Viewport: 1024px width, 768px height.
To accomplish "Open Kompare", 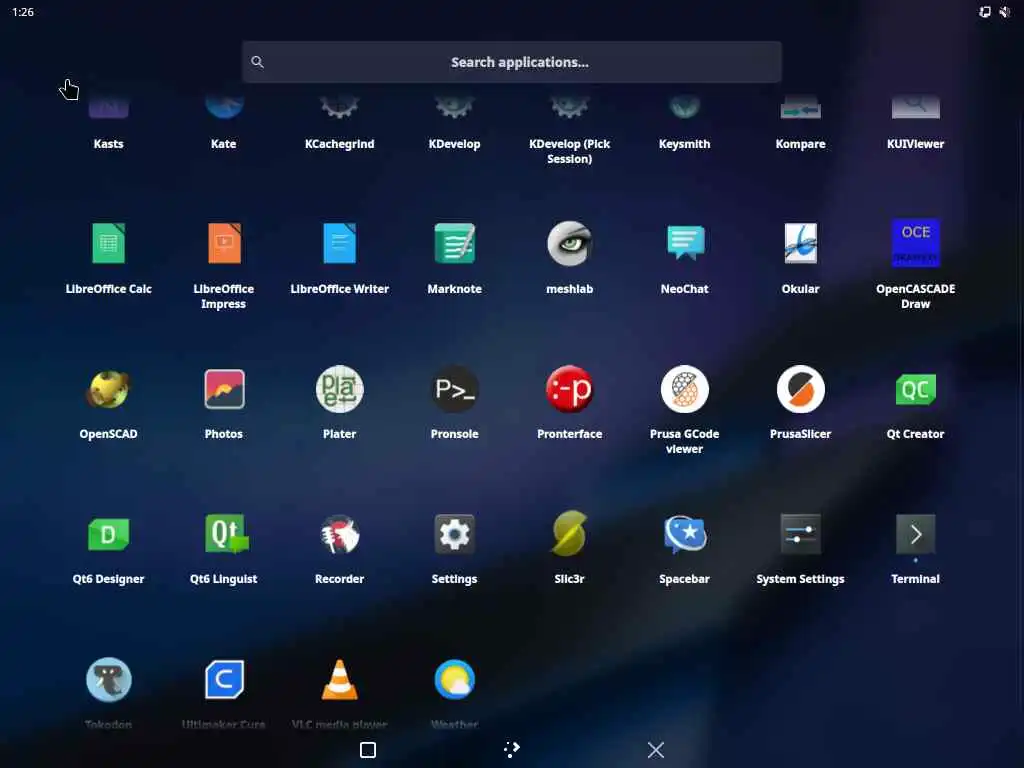I will point(800,124).
